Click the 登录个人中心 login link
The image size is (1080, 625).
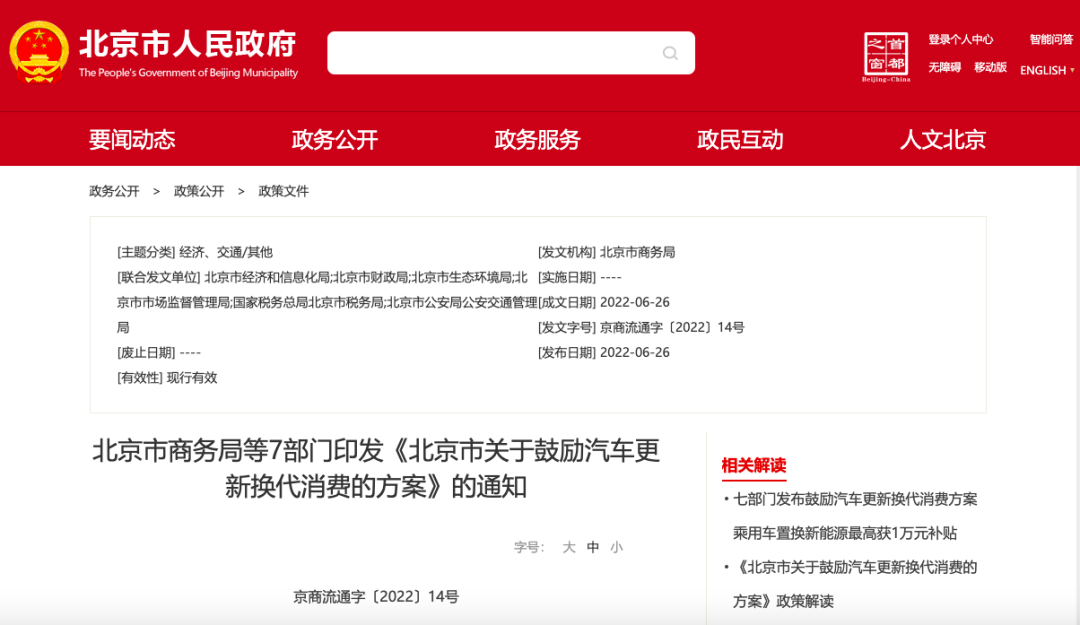[960, 40]
